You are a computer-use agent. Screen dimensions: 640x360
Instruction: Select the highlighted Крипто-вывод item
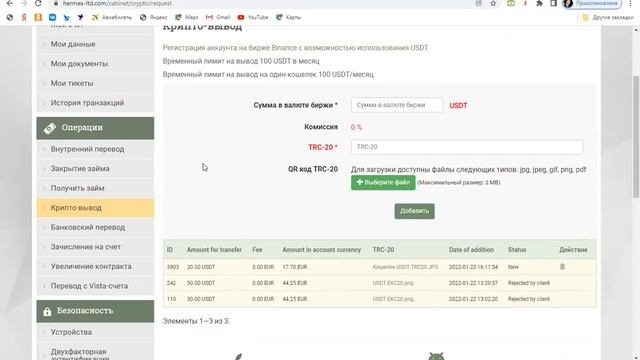click(96, 208)
